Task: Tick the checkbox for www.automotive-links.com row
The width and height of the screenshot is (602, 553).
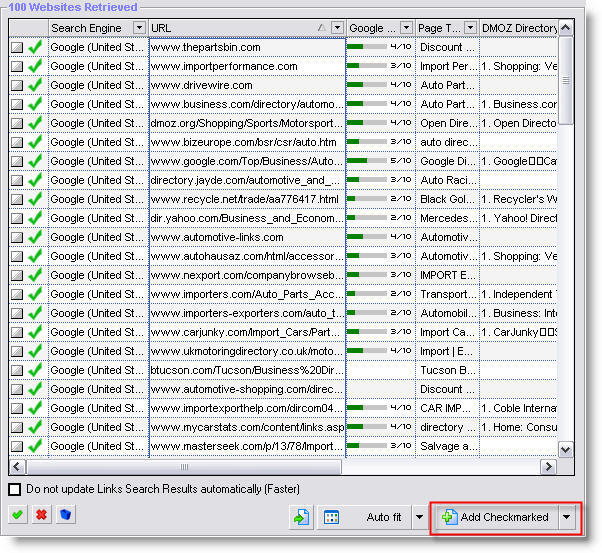Action: 17,238
